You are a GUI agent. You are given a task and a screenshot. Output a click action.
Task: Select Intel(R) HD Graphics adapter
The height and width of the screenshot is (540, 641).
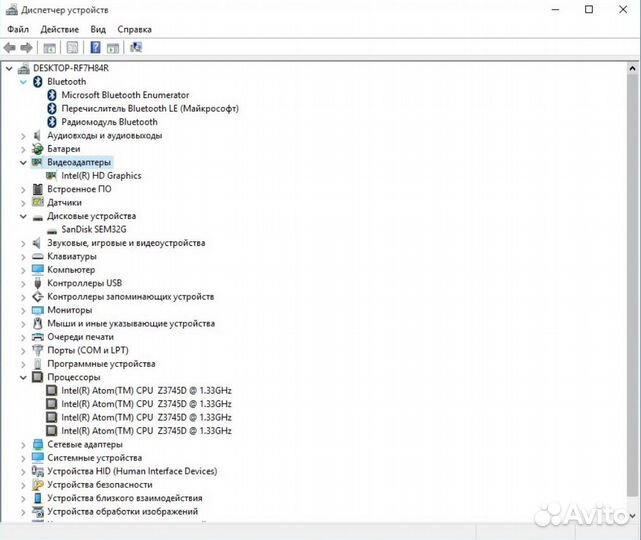101,176
